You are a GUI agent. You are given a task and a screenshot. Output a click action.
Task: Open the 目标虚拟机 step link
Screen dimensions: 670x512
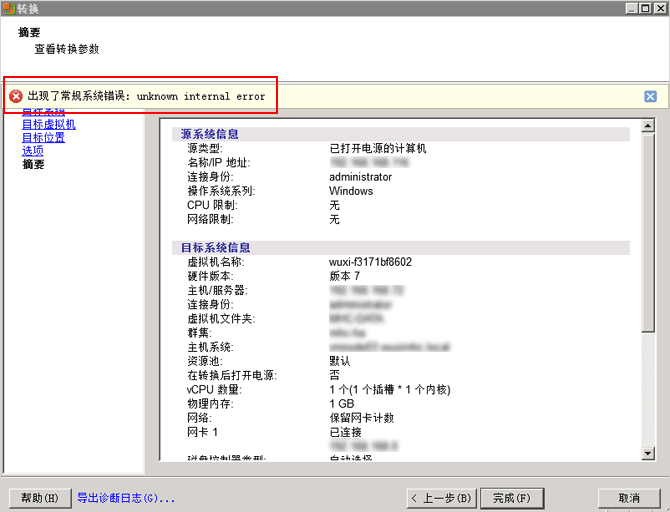tap(49, 124)
